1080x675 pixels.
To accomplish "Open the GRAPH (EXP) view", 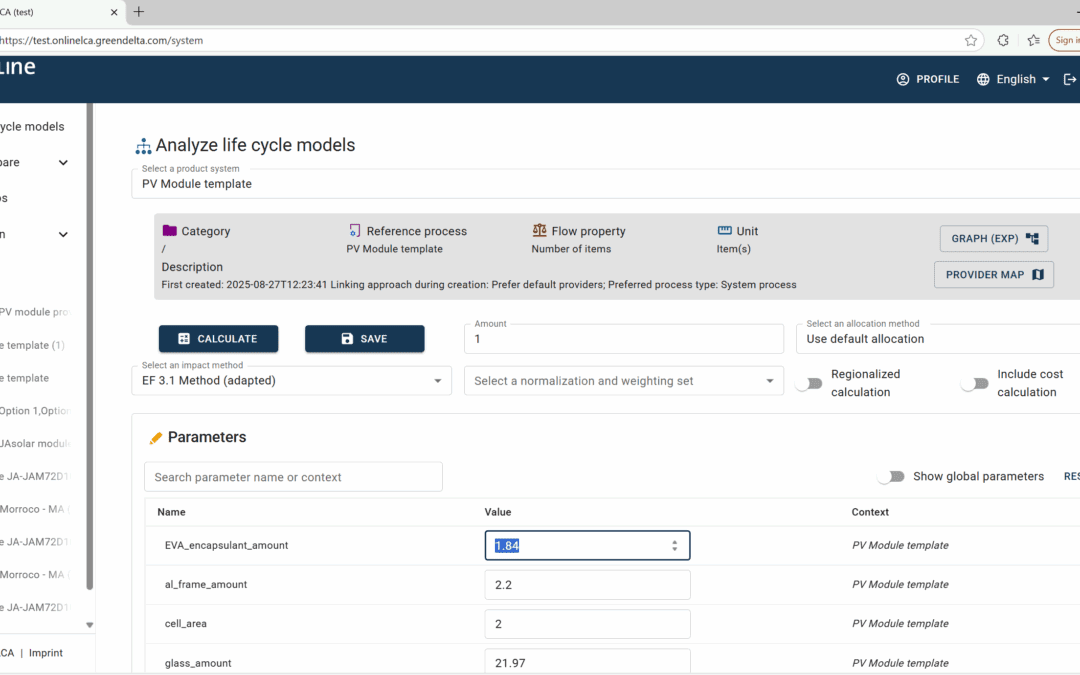I will pyautogui.click(x=993, y=239).
